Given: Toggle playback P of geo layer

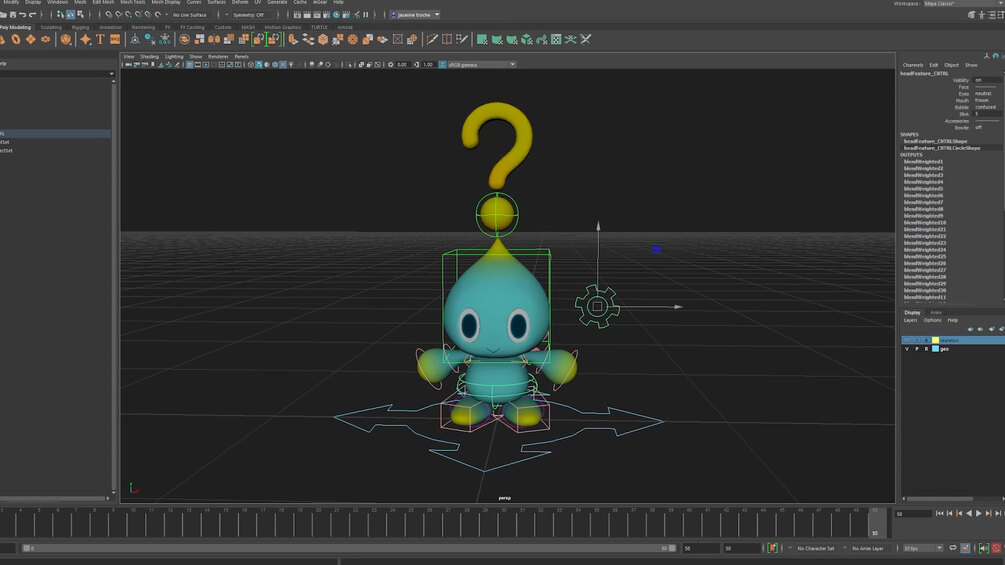Looking at the screenshot, I should click(917, 349).
